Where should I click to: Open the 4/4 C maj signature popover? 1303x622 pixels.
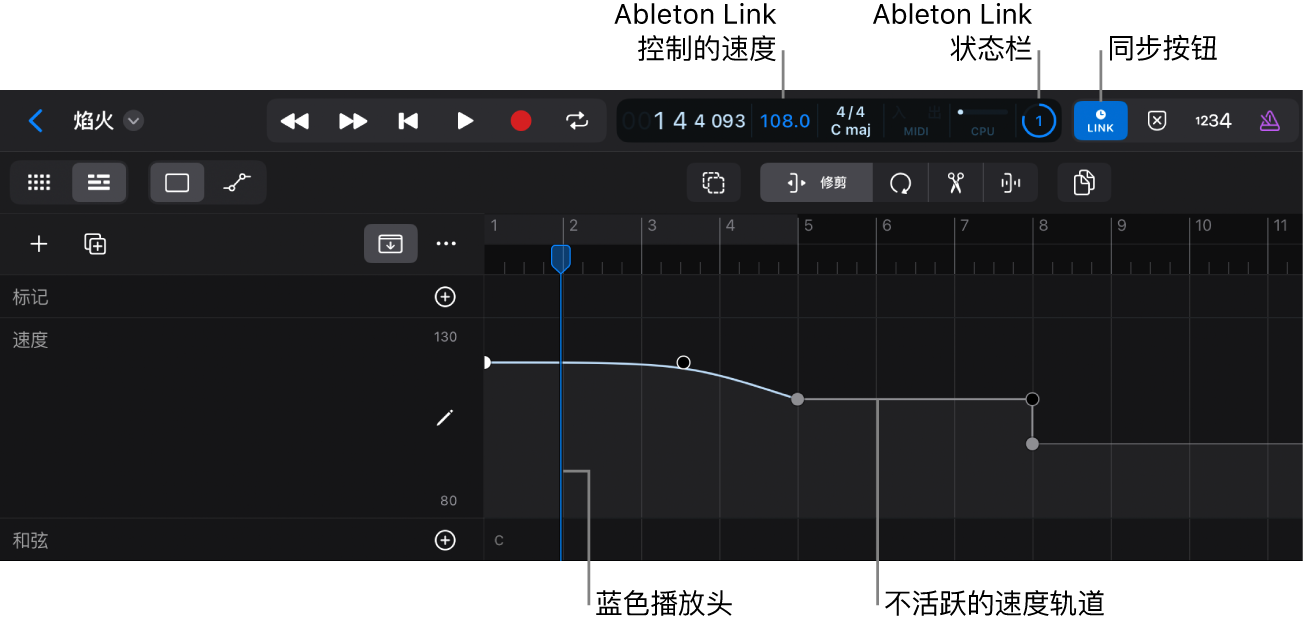point(851,120)
